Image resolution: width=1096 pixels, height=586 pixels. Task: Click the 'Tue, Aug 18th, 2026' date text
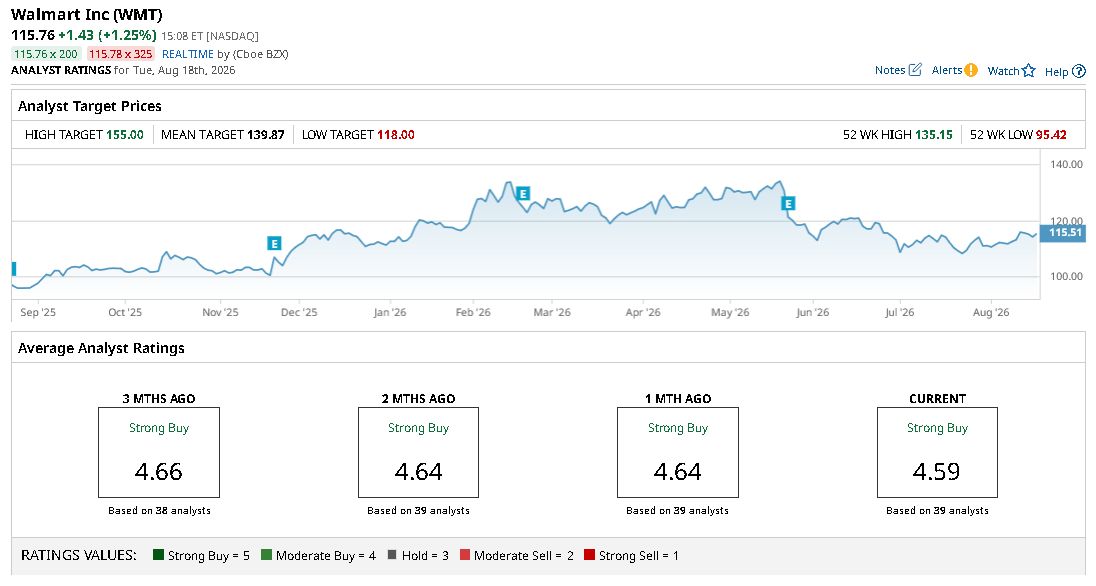click(184, 70)
